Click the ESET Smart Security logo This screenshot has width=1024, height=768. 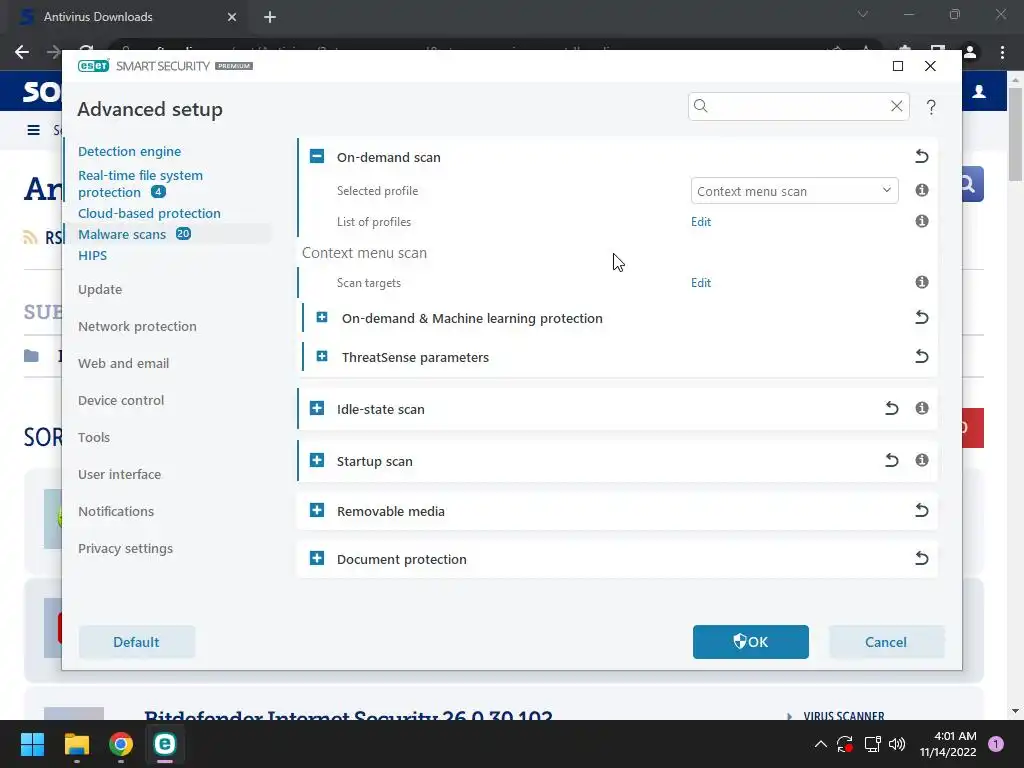click(165, 66)
